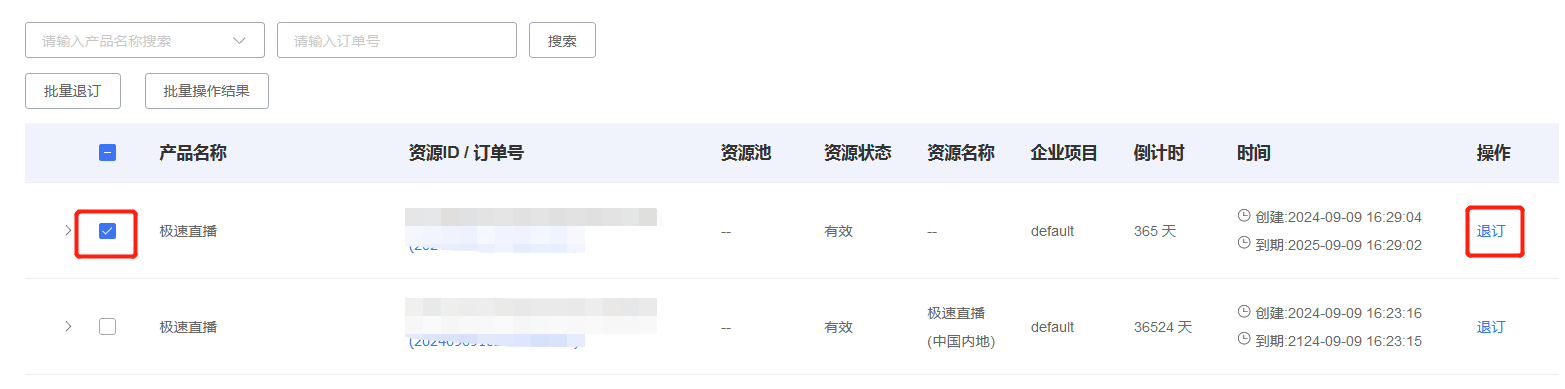
Task: Click 退订 link for the 365 天 row
Action: point(1491,230)
